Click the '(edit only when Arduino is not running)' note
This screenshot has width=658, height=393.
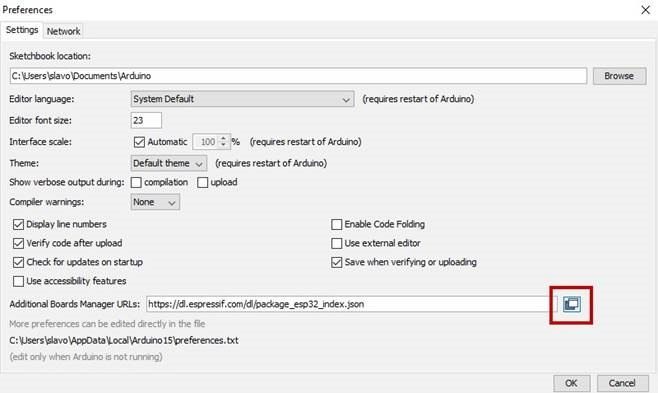click(x=86, y=357)
